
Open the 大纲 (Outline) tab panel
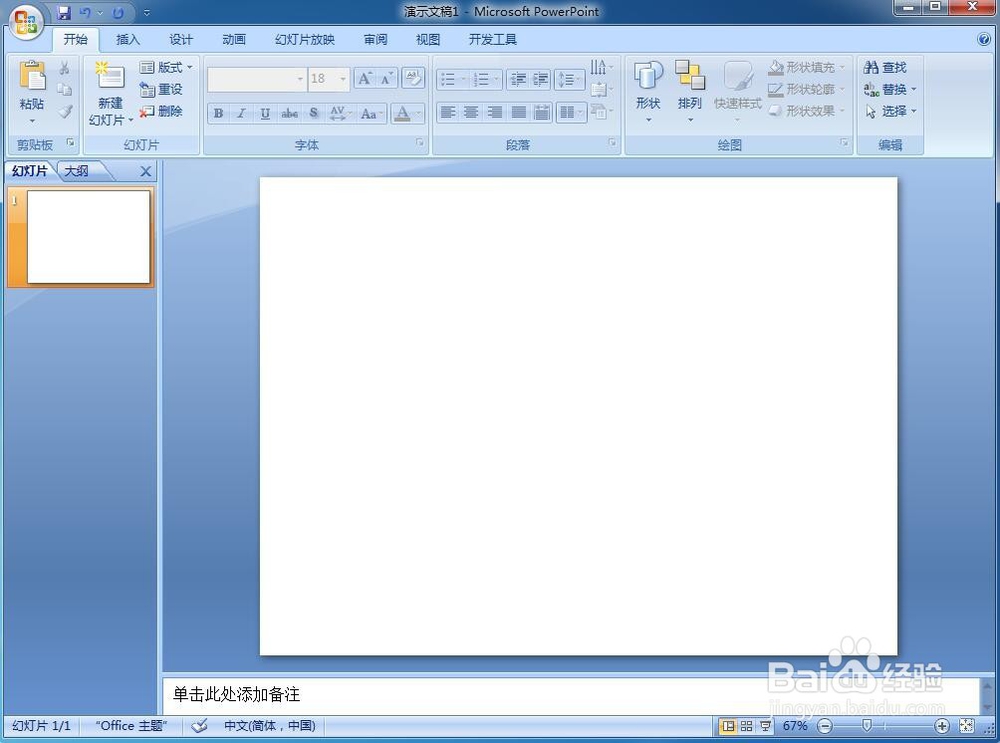(x=76, y=171)
